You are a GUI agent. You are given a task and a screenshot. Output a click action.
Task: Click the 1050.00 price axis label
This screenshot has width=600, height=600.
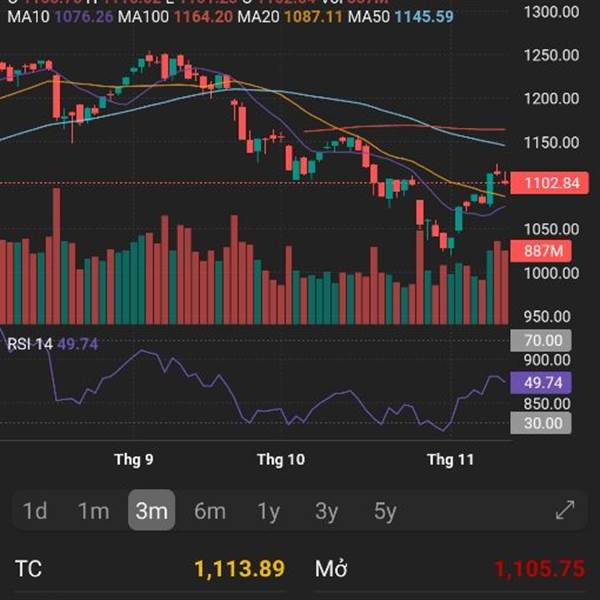pyautogui.click(x=551, y=229)
